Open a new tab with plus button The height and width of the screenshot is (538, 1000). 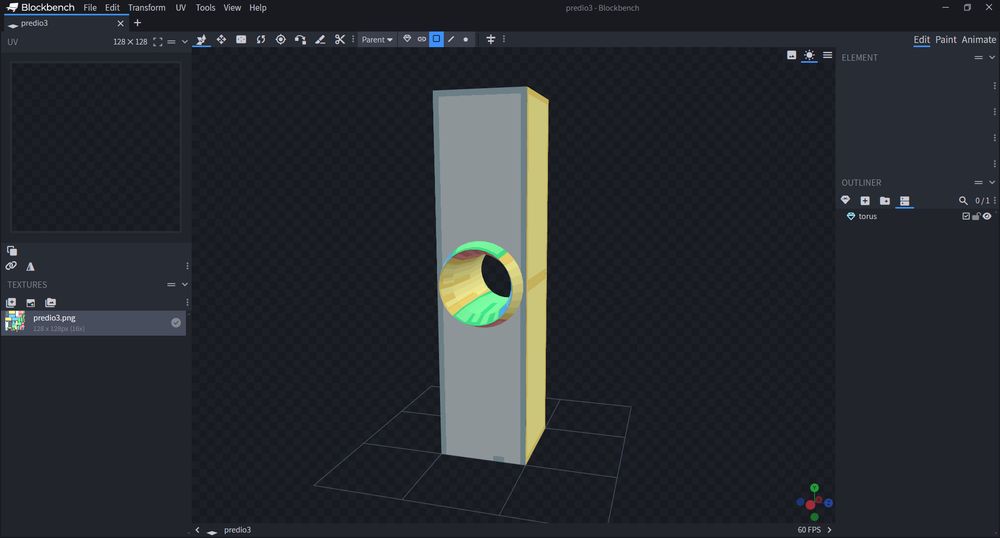(x=137, y=23)
